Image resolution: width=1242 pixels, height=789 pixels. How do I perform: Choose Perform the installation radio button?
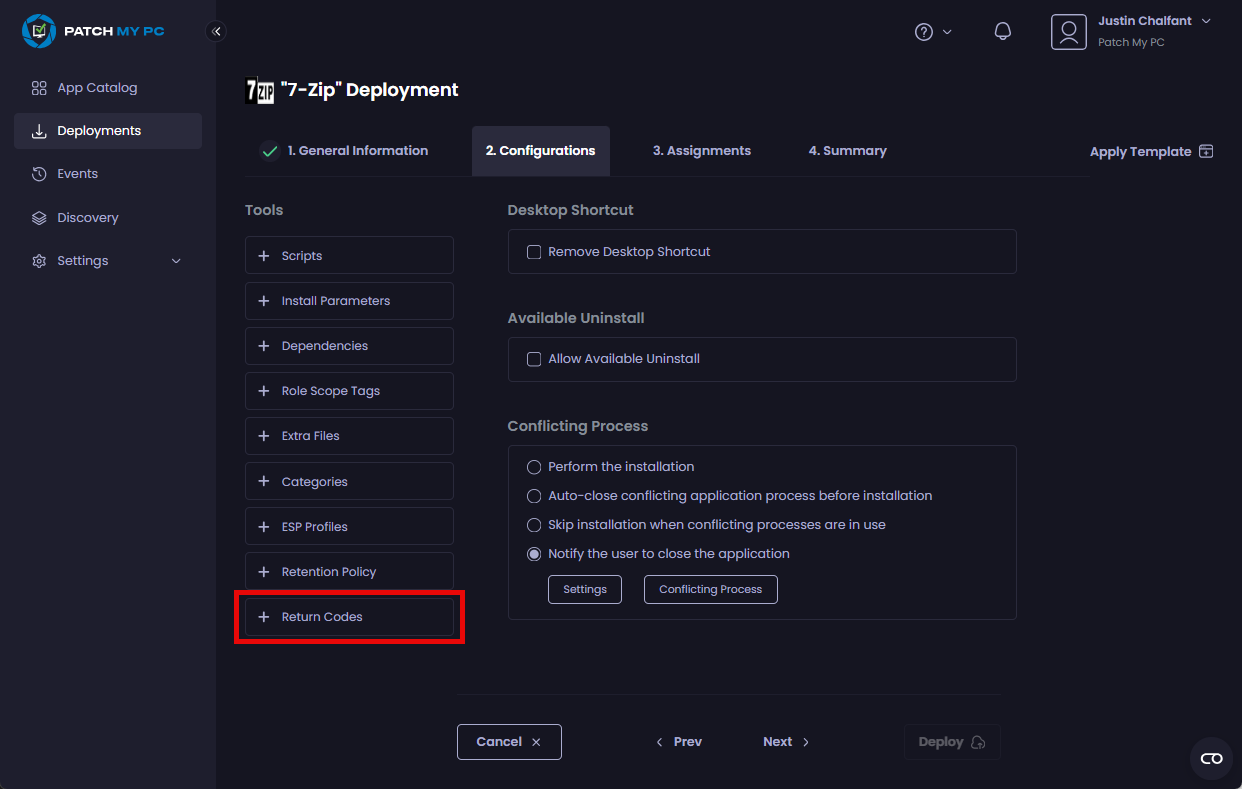coord(534,467)
